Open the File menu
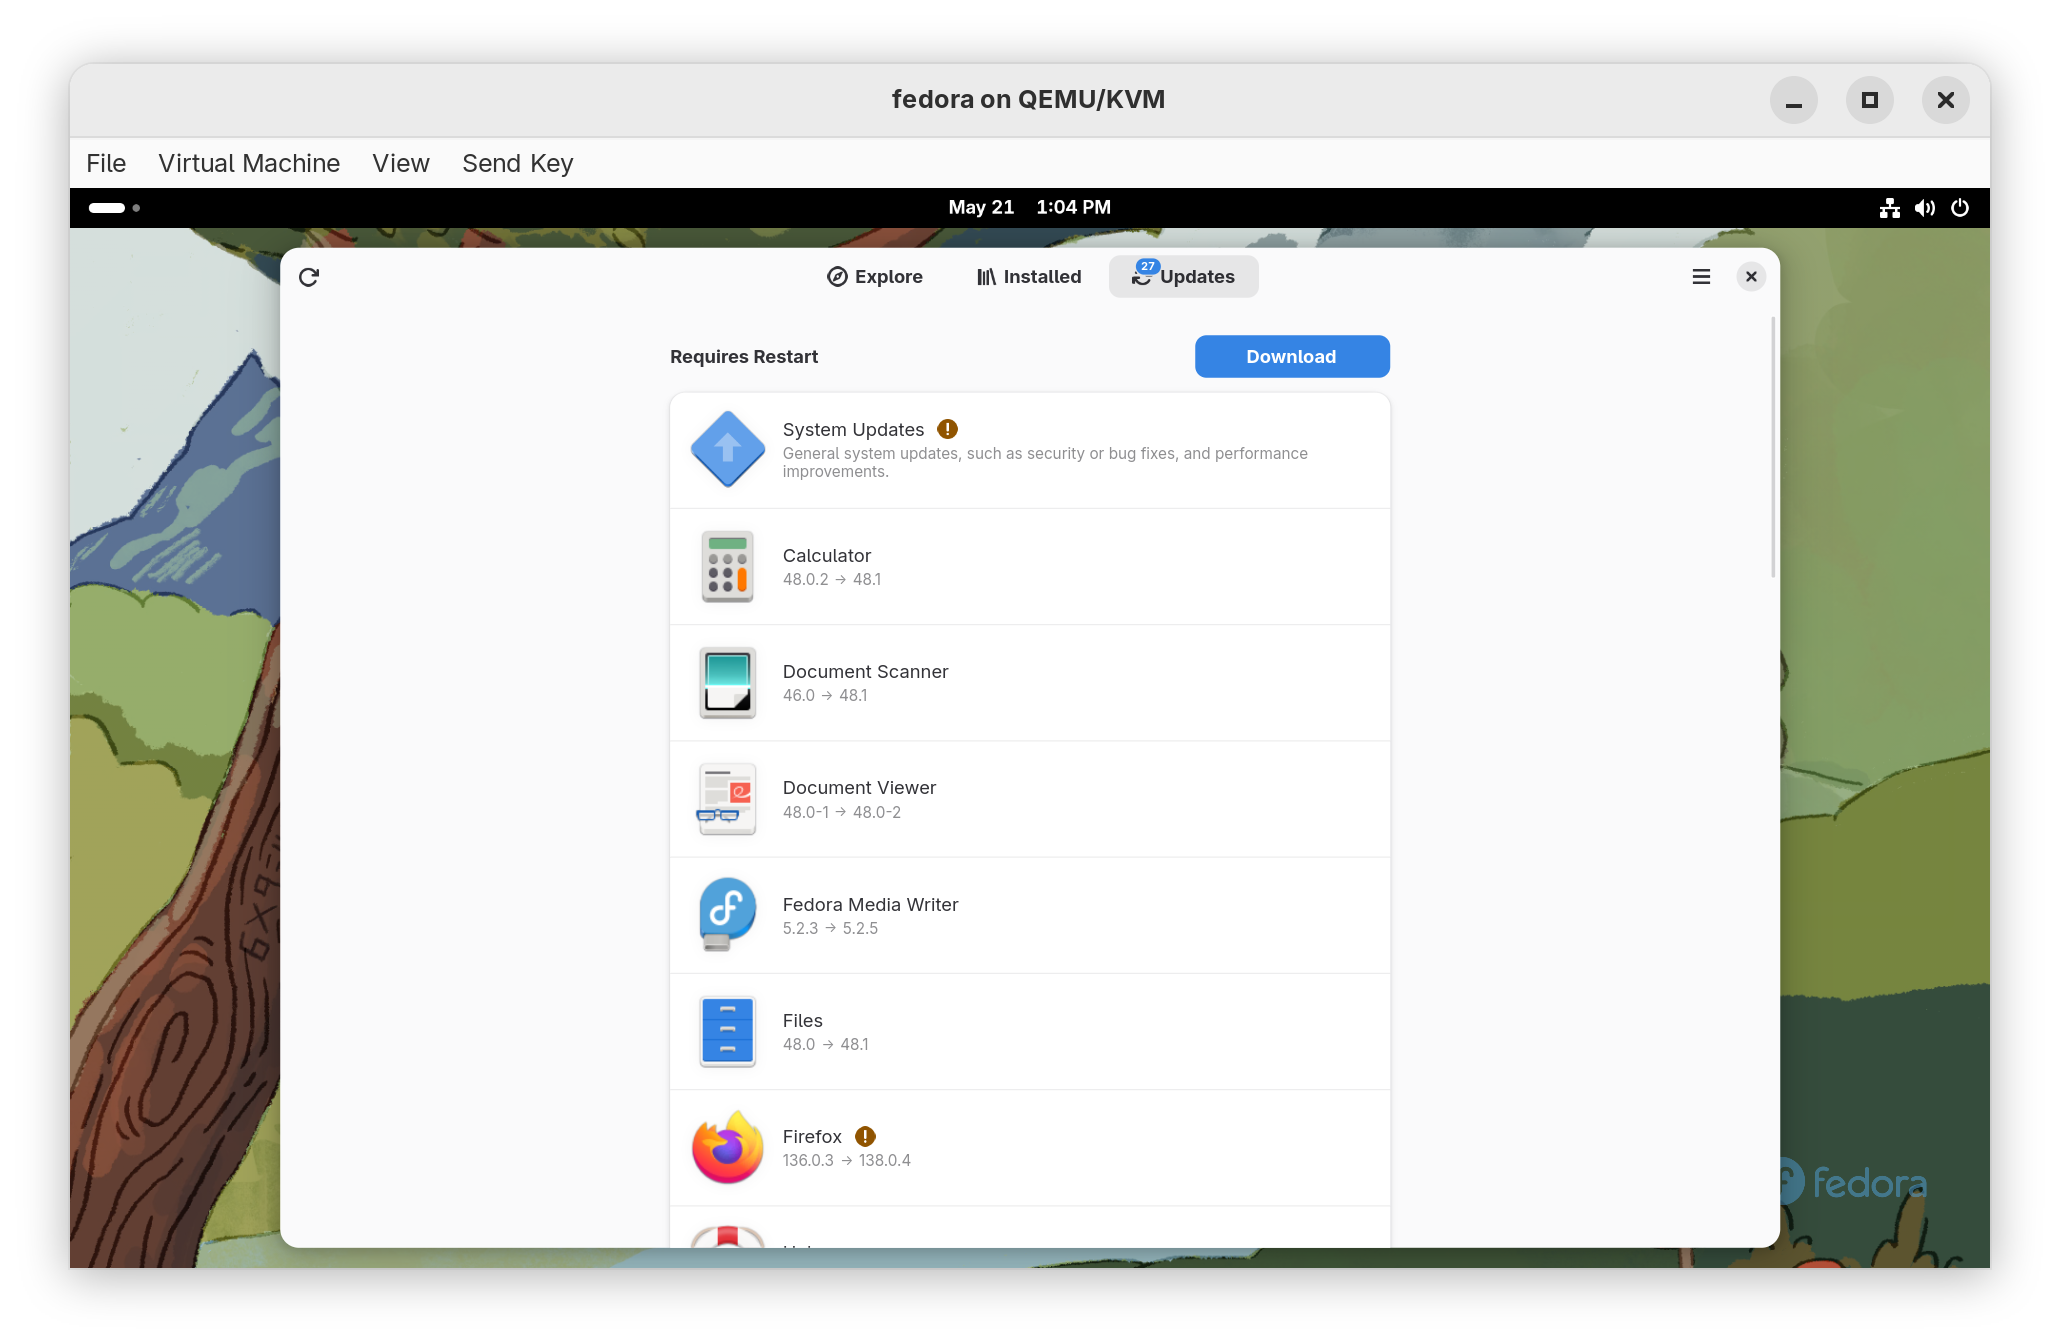The height and width of the screenshot is (1344, 2060). click(x=106, y=163)
